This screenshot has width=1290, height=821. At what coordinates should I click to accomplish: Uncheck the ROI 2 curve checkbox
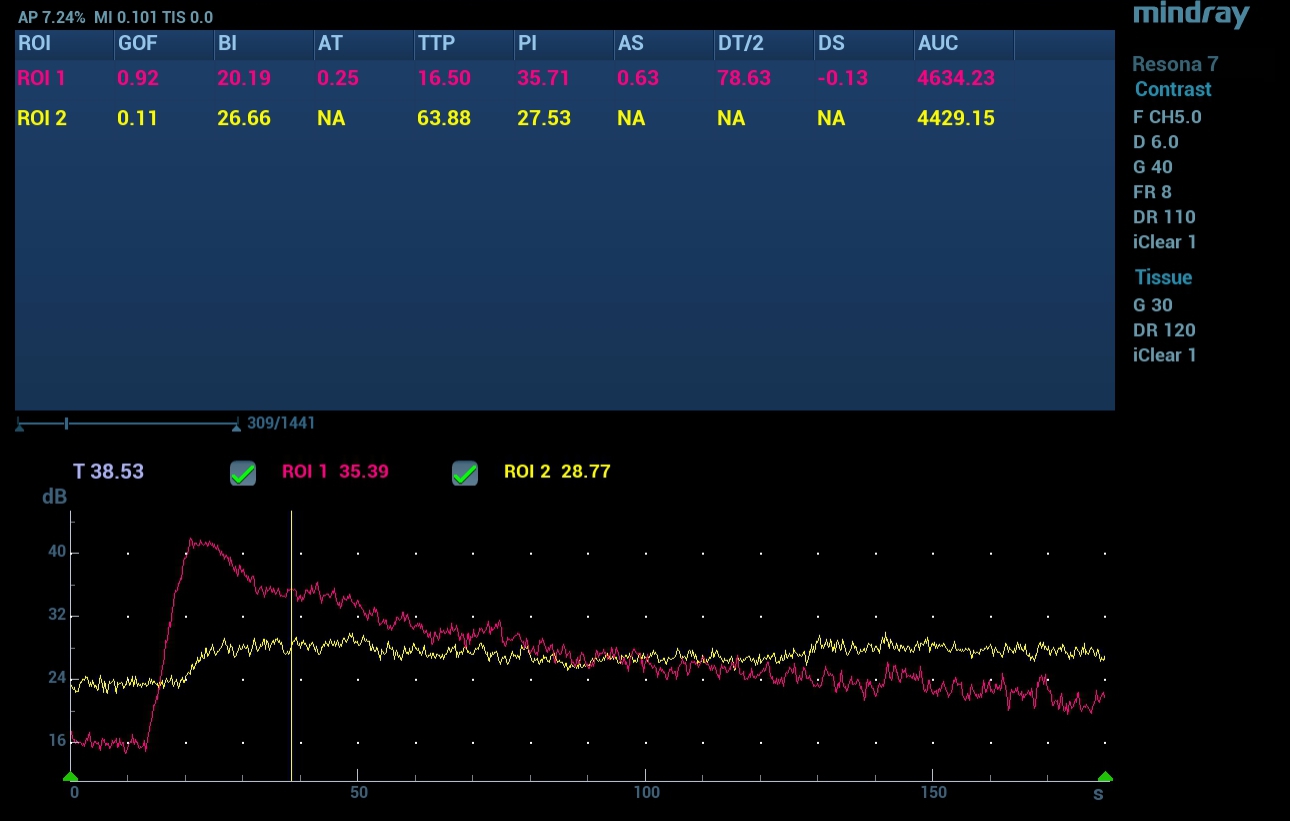tap(465, 473)
